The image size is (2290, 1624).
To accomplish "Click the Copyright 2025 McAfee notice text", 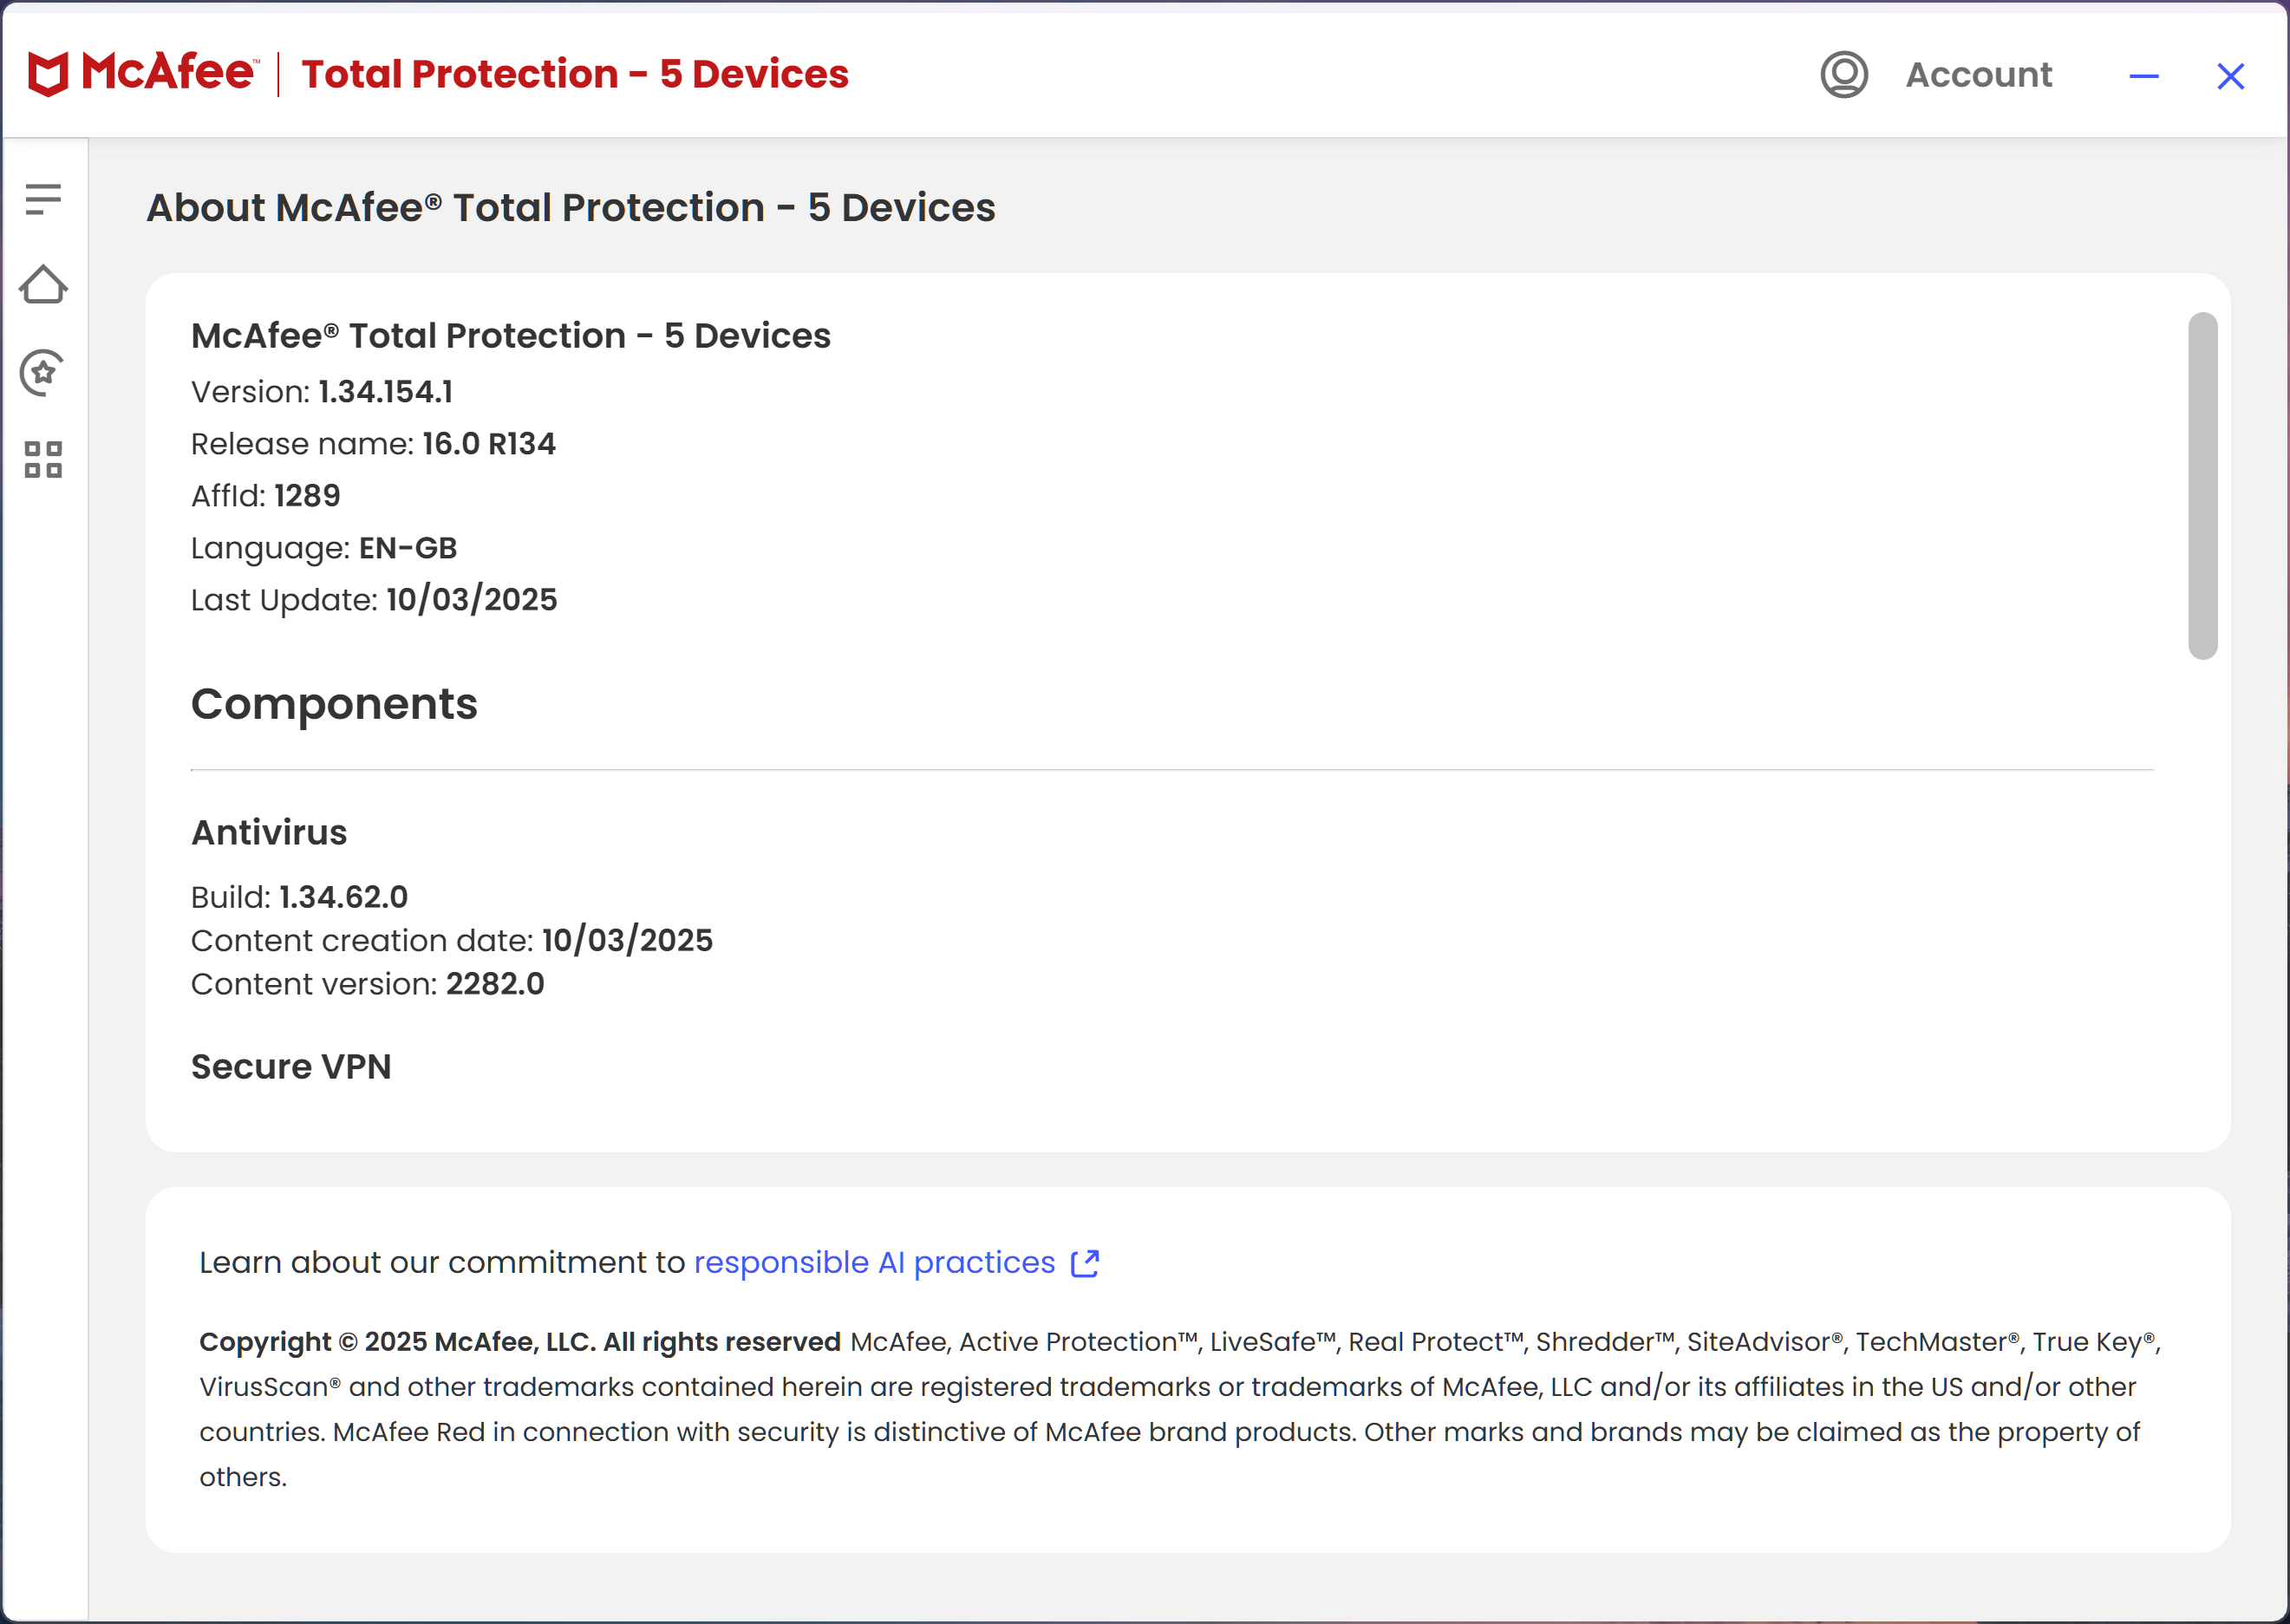I will [520, 1342].
